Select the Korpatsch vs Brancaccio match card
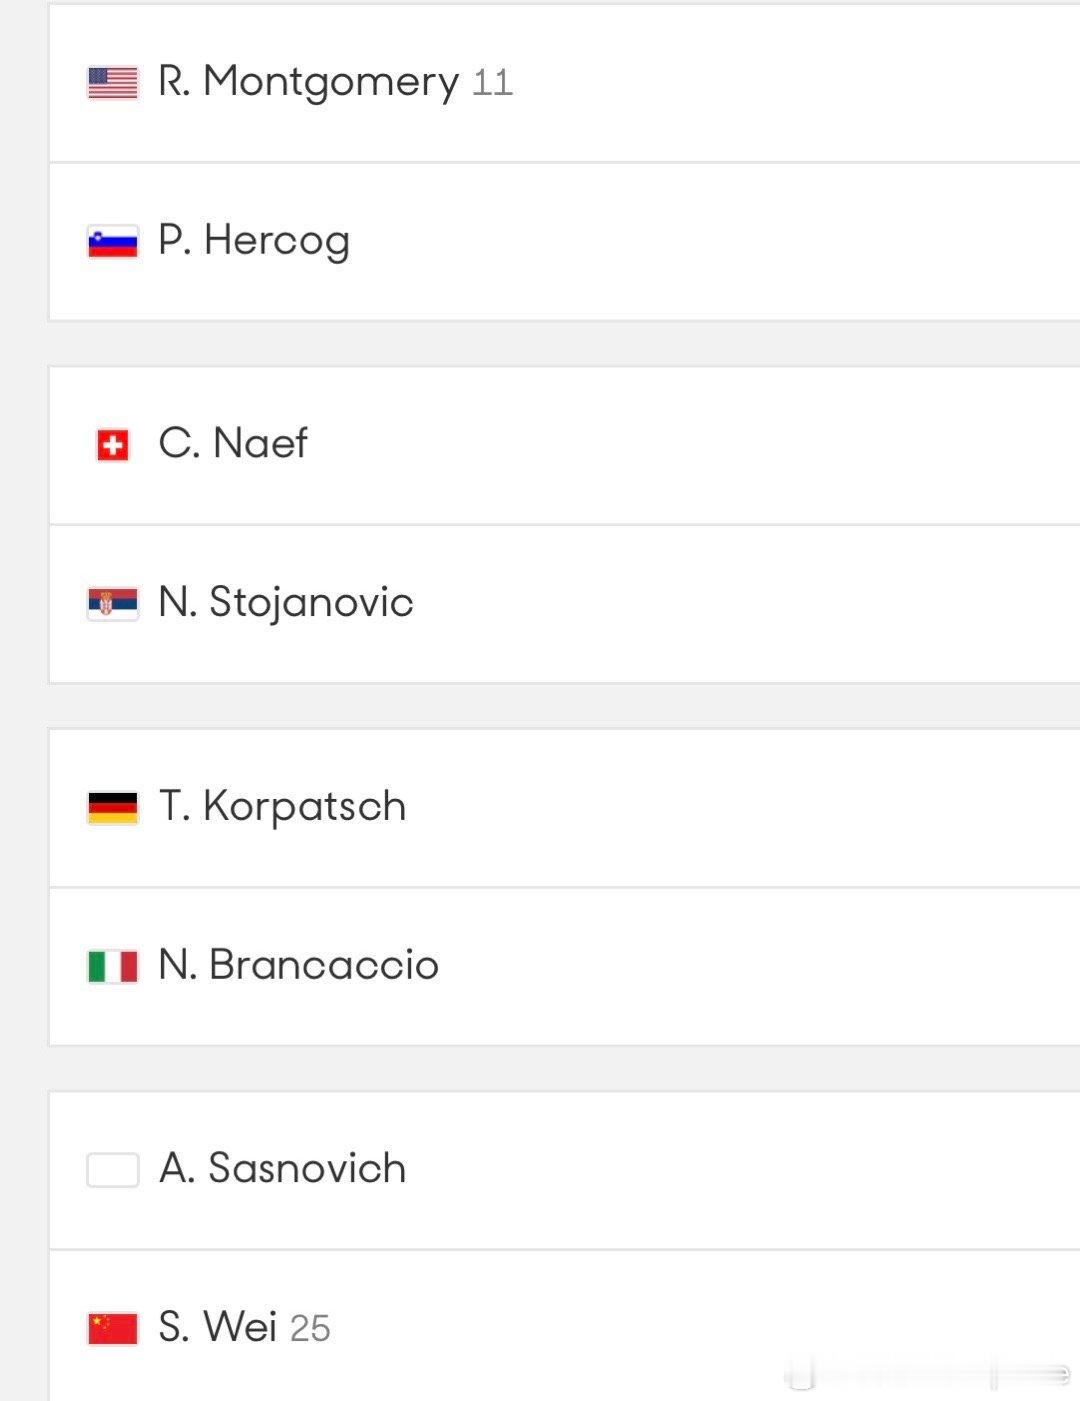 (x=565, y=888)
